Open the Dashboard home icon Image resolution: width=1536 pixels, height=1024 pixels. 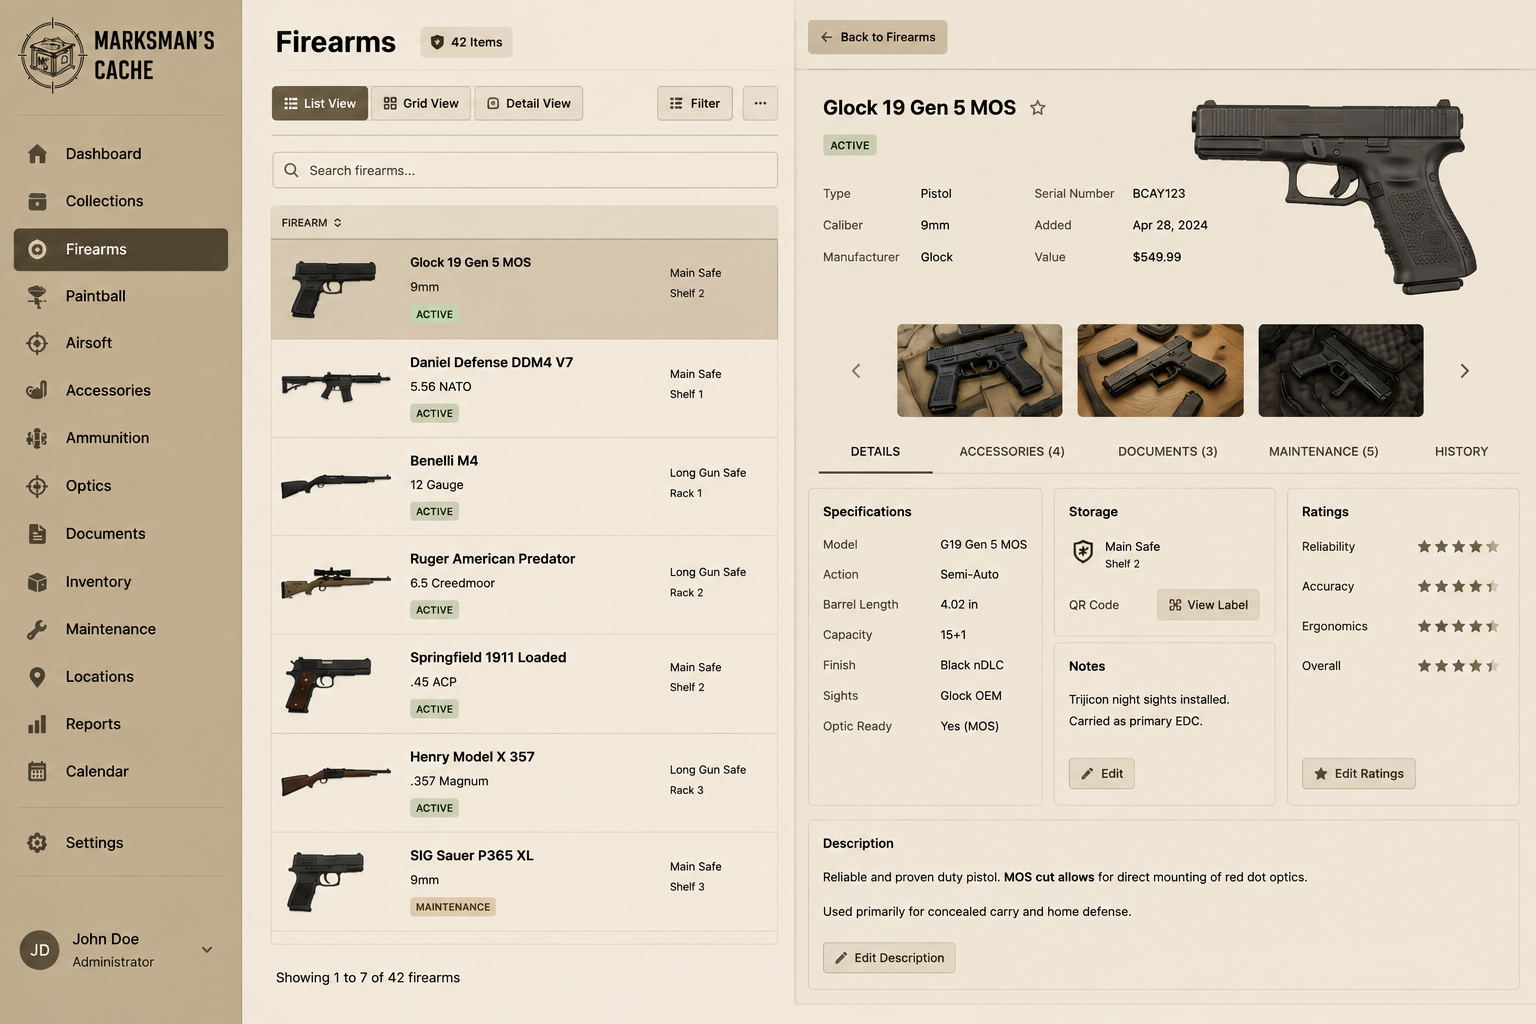37,154
